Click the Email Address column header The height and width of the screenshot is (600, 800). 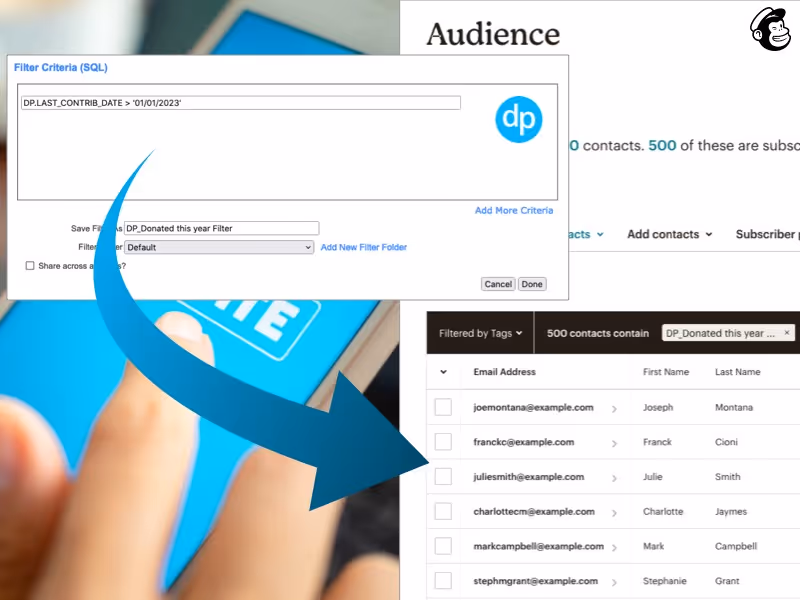(x=504, y=372)
